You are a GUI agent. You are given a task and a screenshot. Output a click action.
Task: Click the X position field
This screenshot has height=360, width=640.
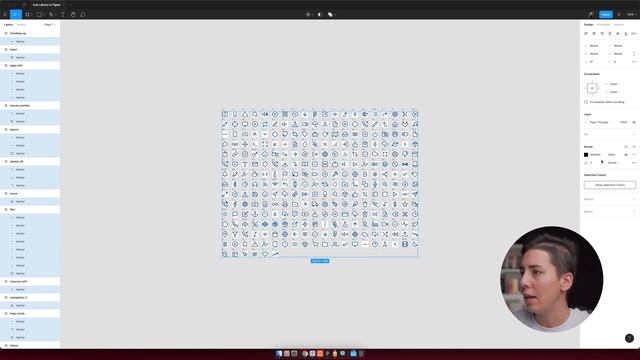pos(593,46)
